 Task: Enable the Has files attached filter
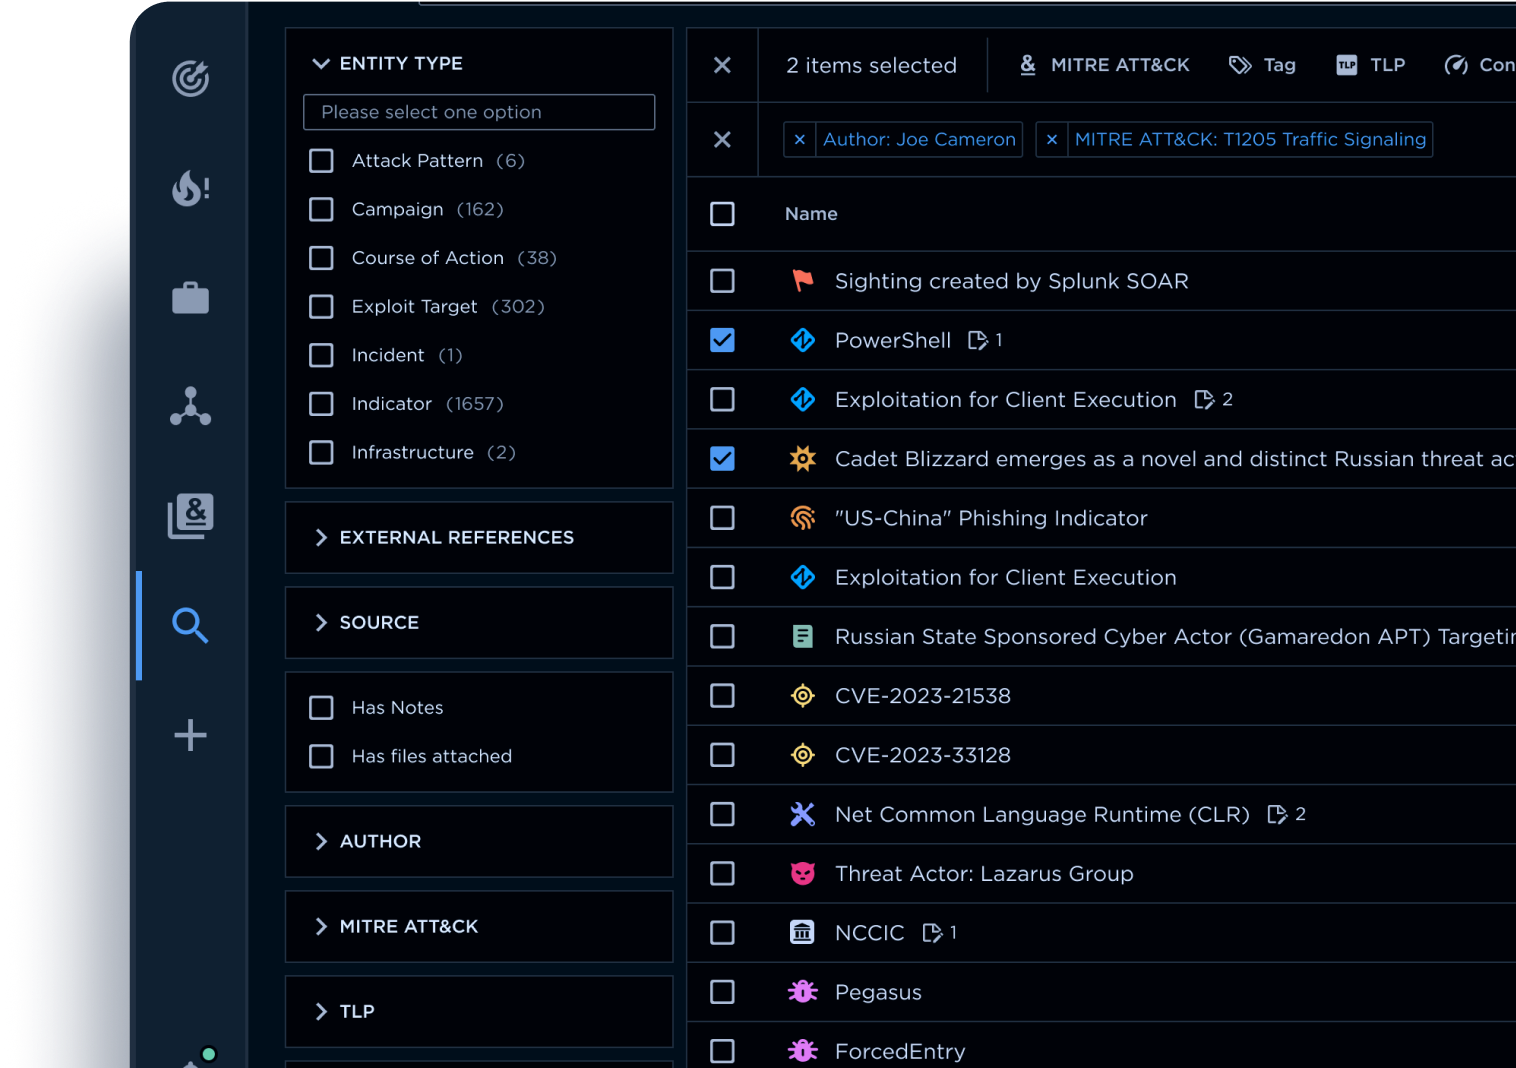[321, 756]
